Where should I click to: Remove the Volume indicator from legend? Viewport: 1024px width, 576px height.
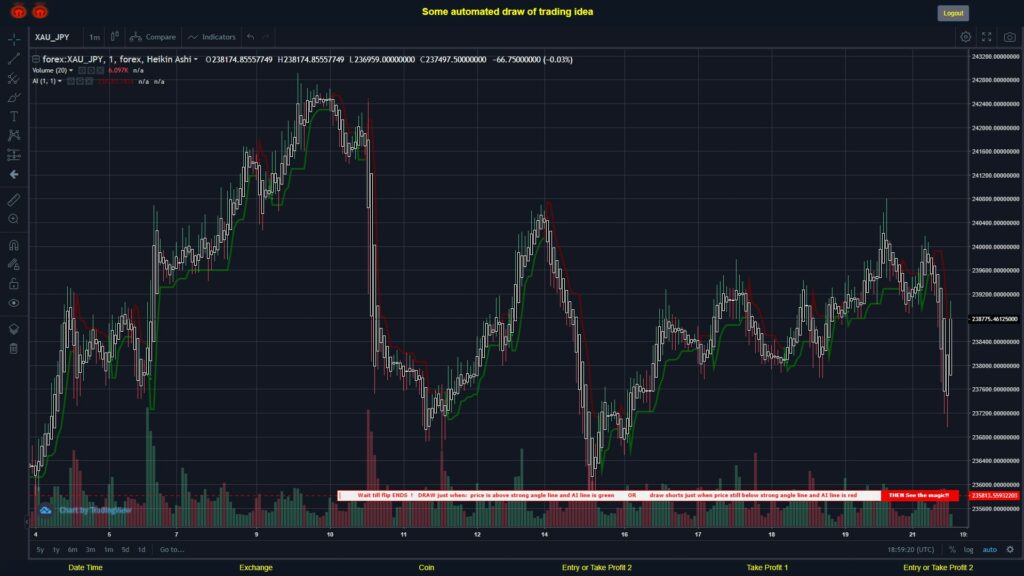pyautogui.click(x=100, y=71)
